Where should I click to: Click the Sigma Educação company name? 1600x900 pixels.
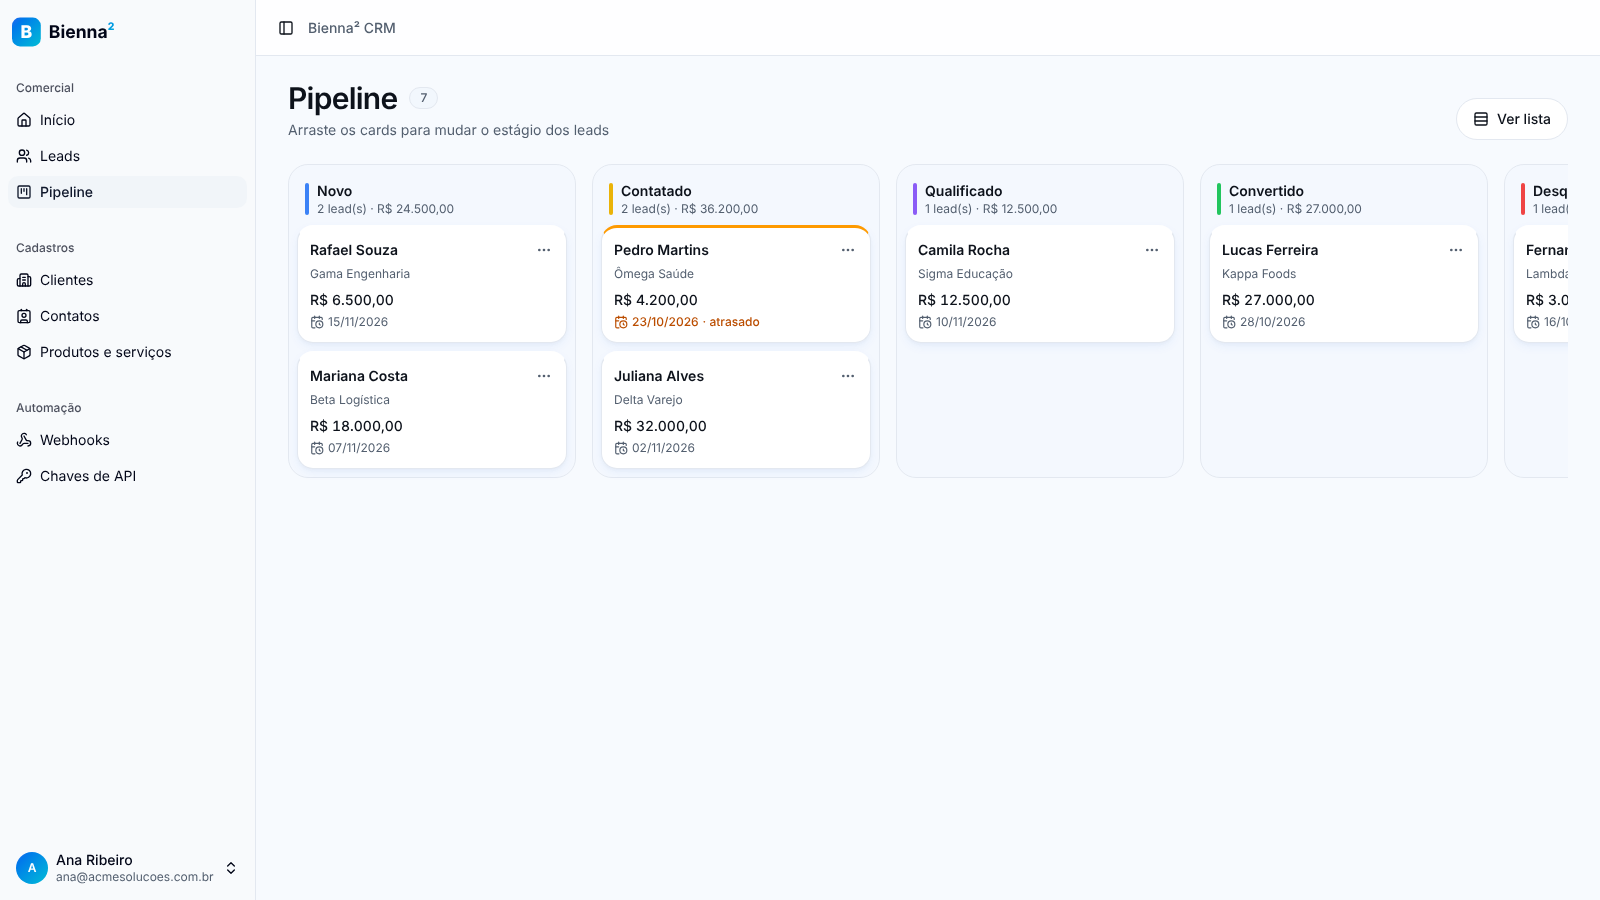pos(965,274)
